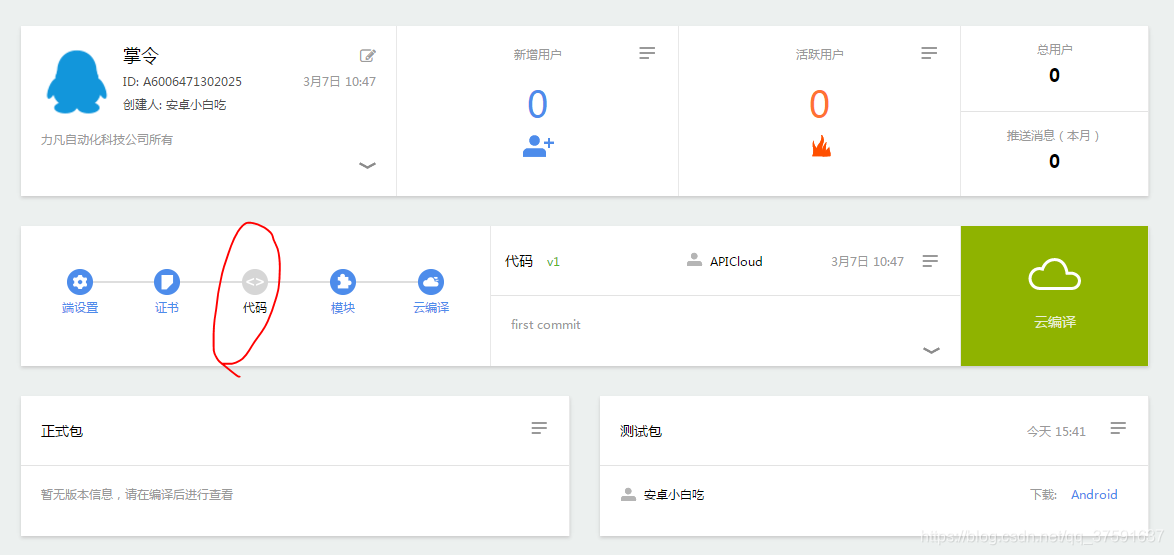Click the green 云编译 button
This screenshot has width=1174, height=555.
pos(1054,296)
